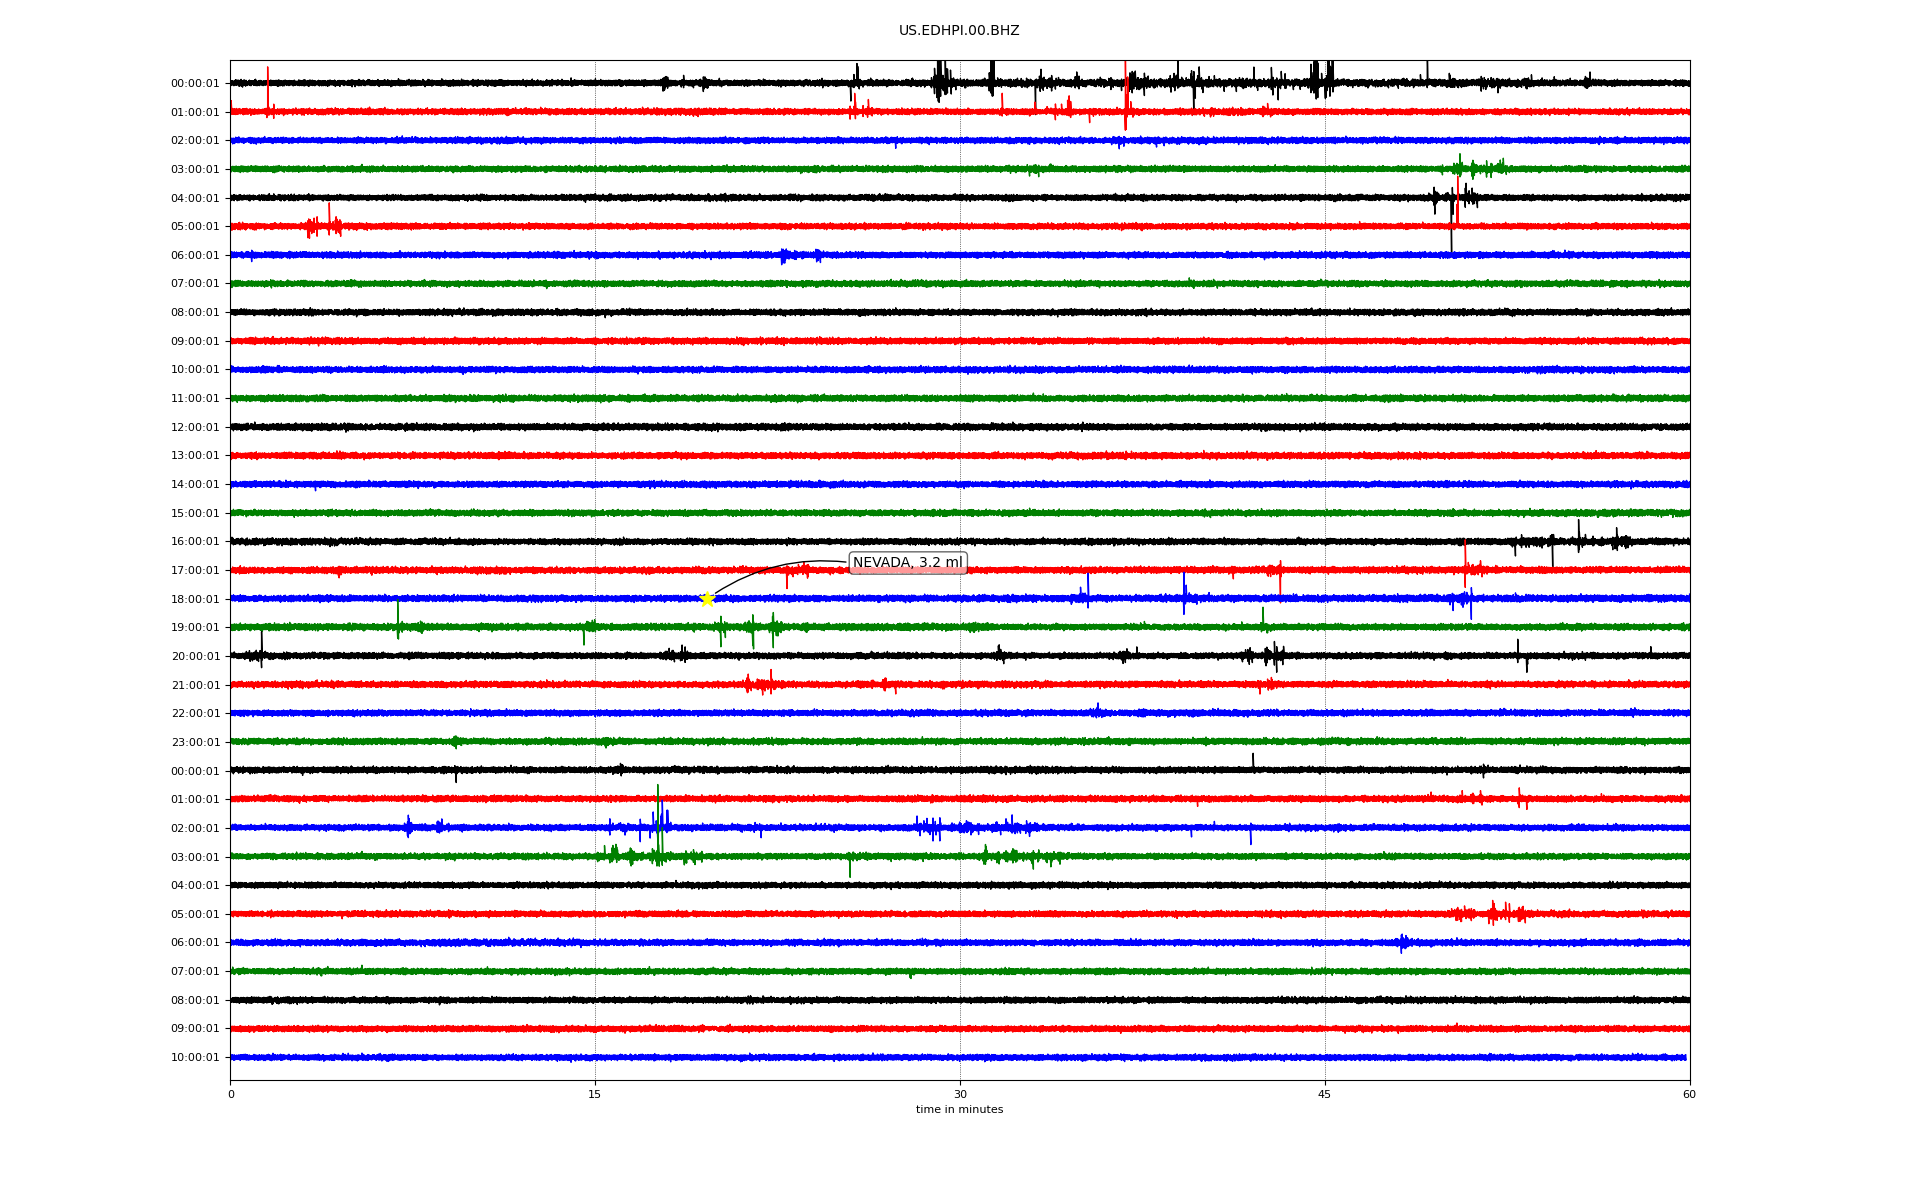Click the US.EDHPI.00.BHZ plot title
1920x1200 pixels.
pyautogui.click(x=958, y=31)
